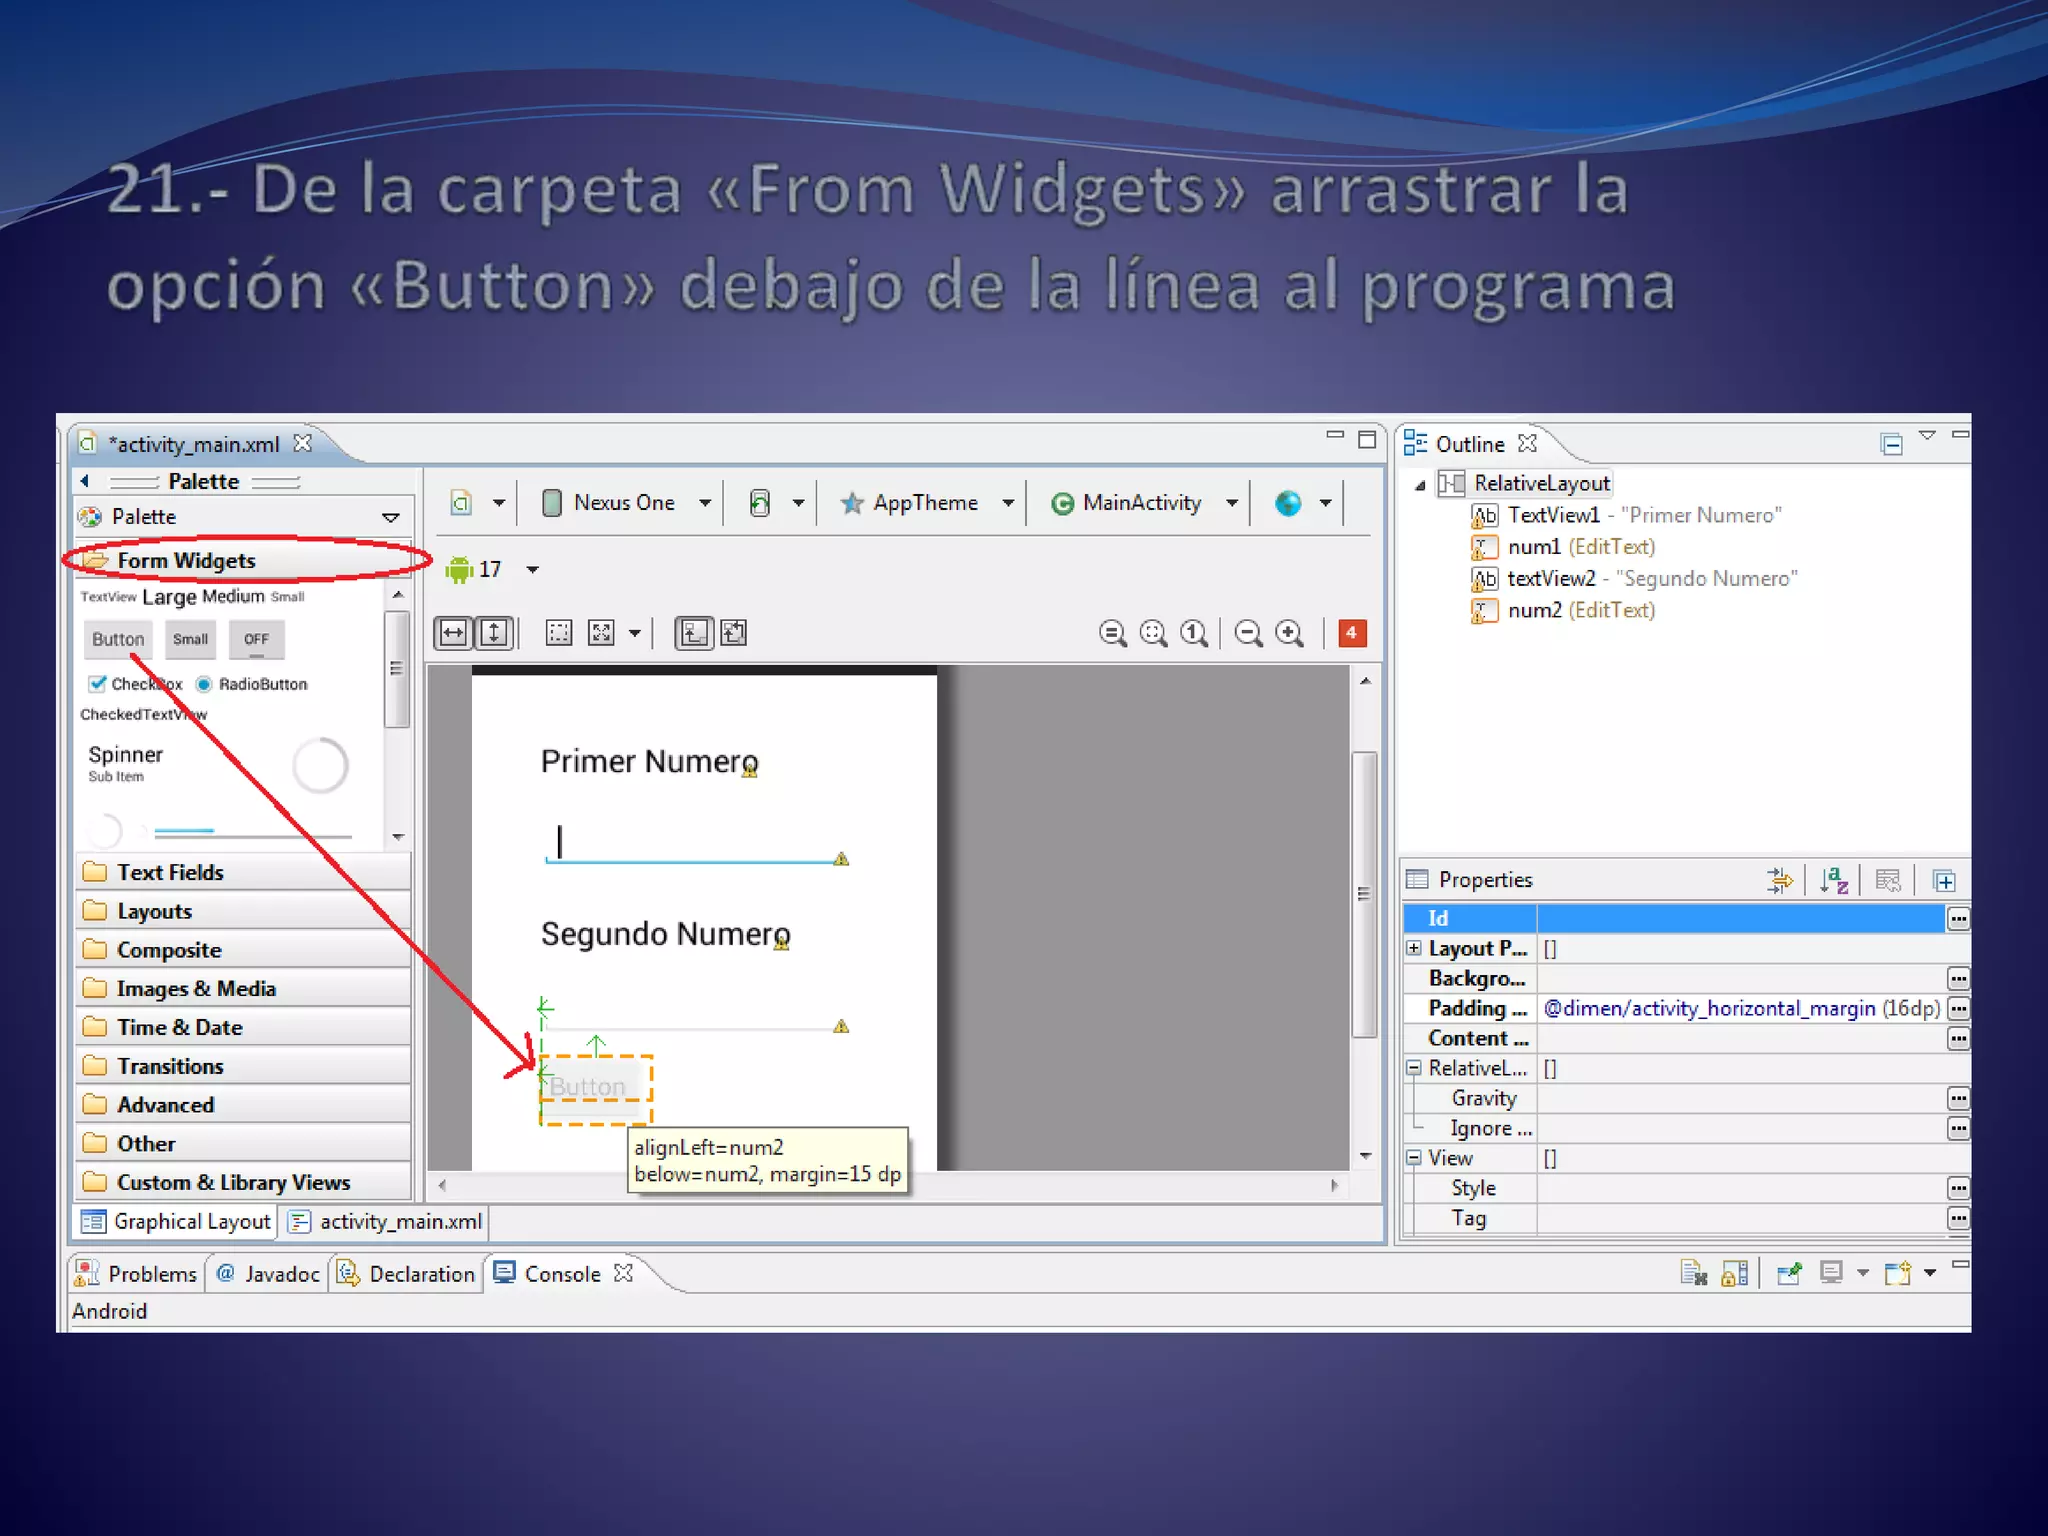Click the globe locale icon

coord(1288,503)
